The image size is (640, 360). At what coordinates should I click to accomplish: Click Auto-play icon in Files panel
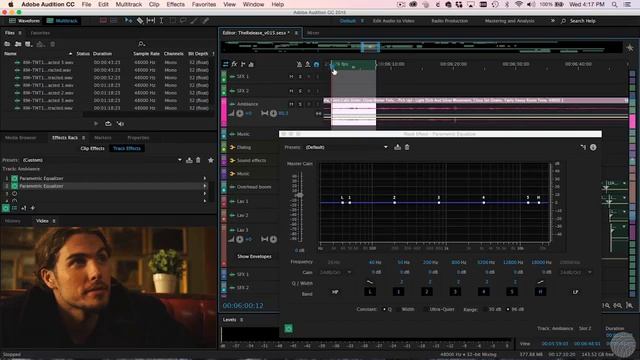pyautogui.click(x=120, y=124)
